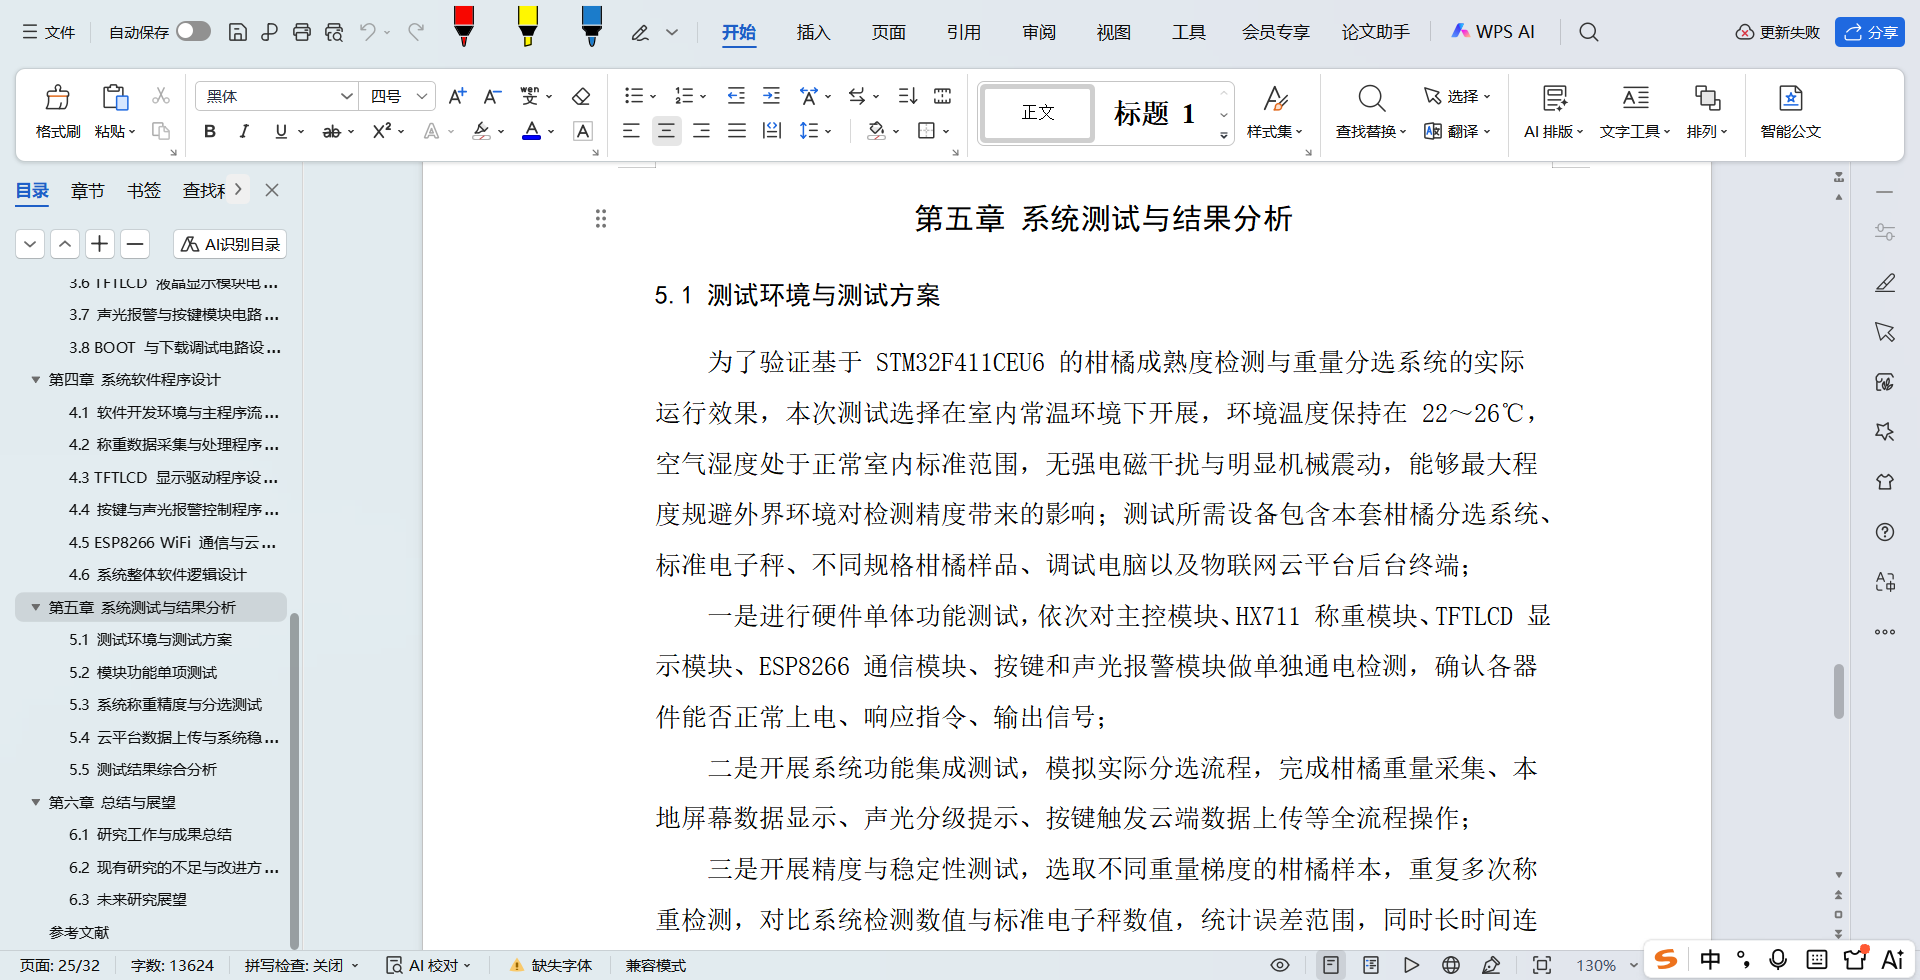Toggle 拼写检查 in the status bar
The width and height of the screenshot is (1920, 980).
pyautogui.click(x=301, y=965)
